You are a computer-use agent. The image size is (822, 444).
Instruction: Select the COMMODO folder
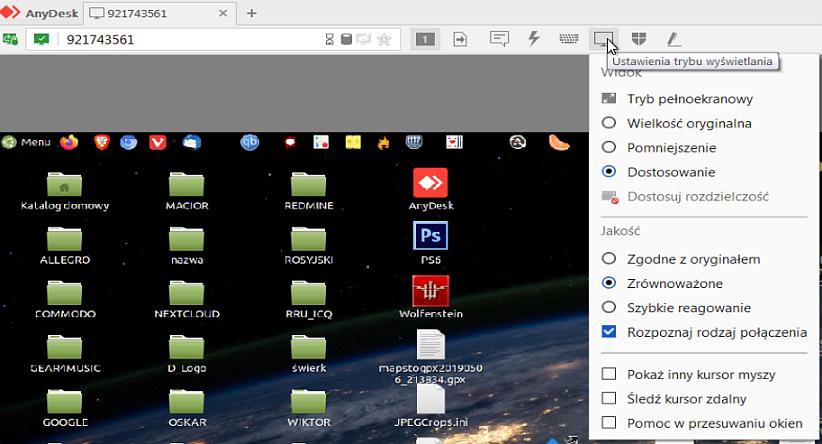pos(64,298)
